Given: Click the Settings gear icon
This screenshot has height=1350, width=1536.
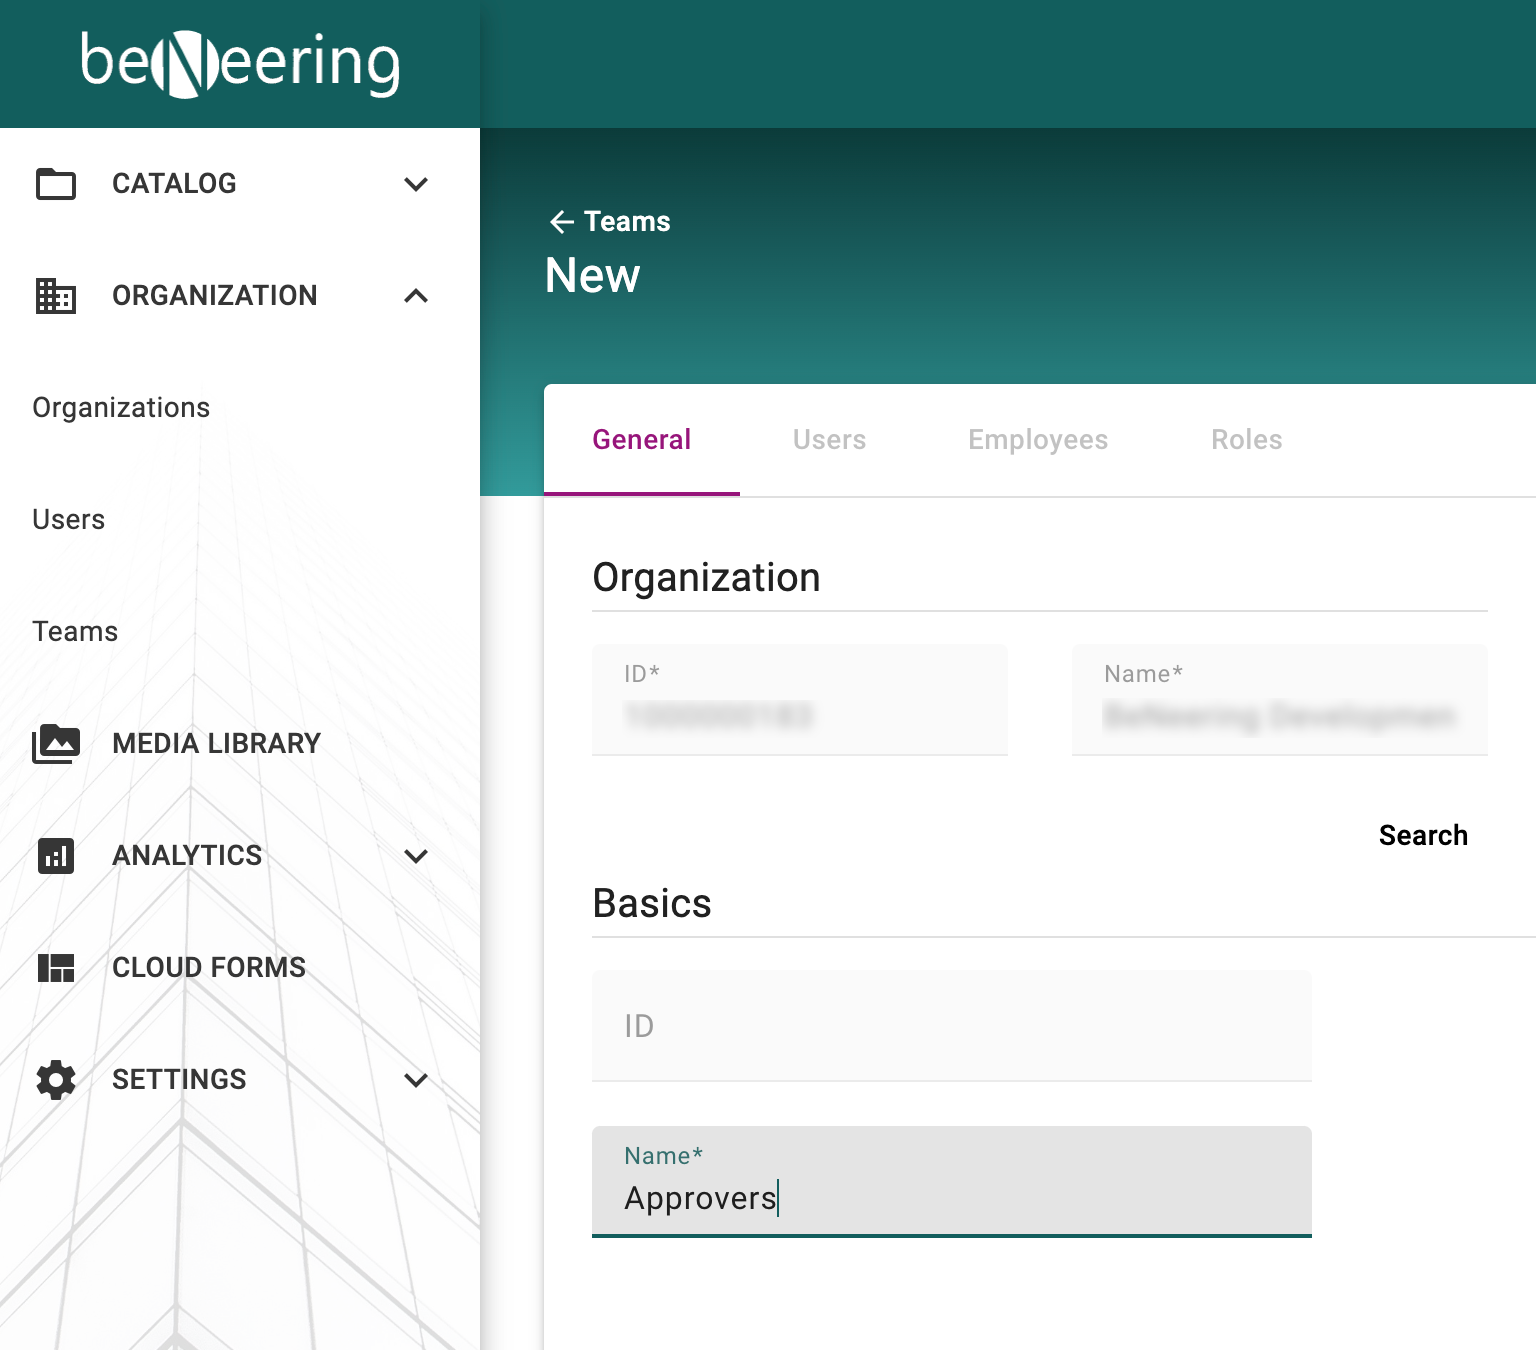Looking at the screenshot, I should (56, 1080).
